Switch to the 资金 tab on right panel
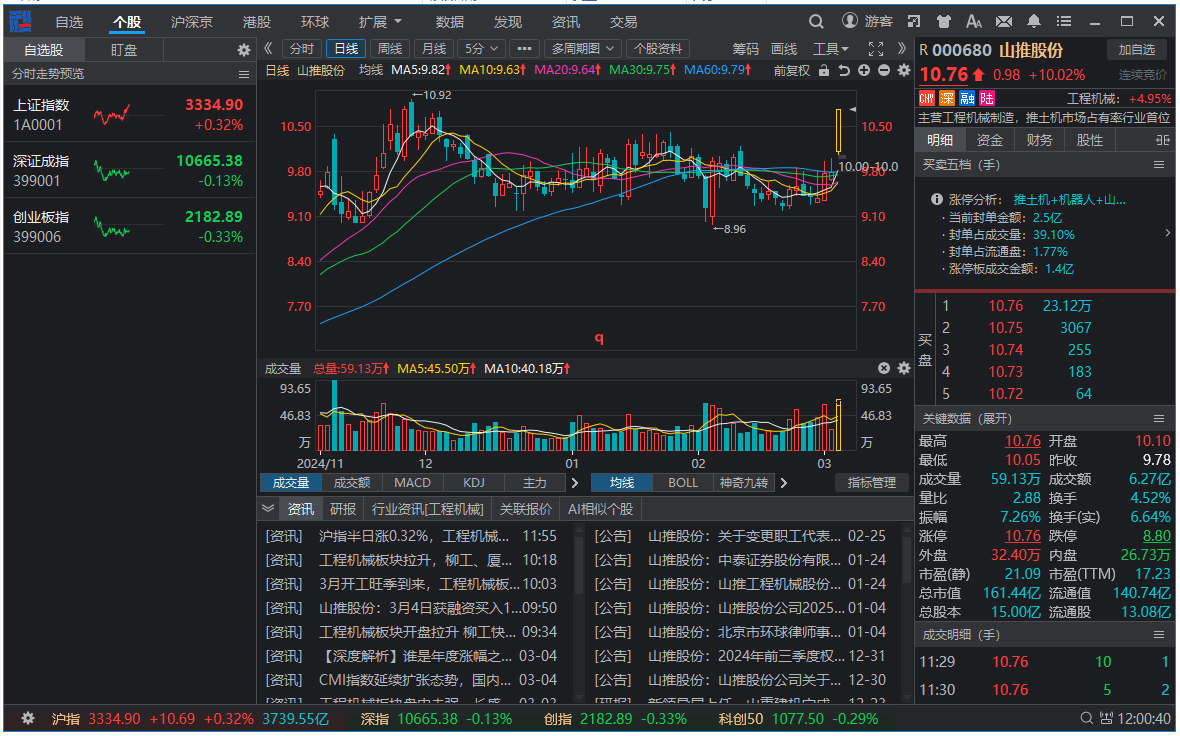Screen dimensions: 1180x736 point(990,139)
